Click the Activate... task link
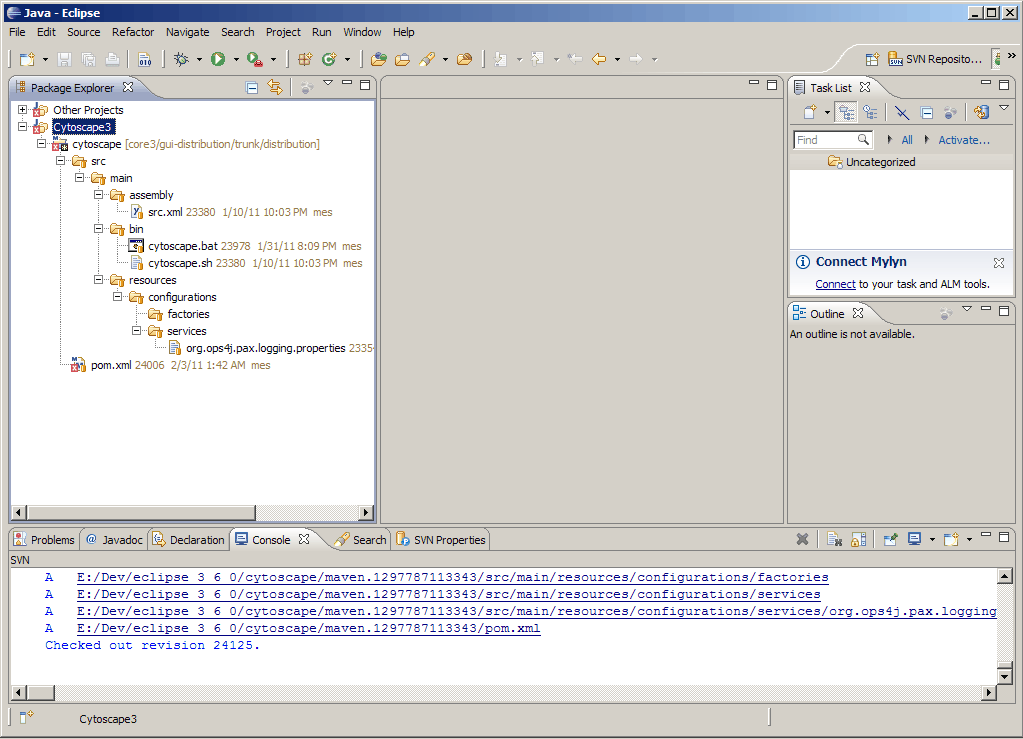Viewport: 1023px width, 739px height. coord(963,140)
